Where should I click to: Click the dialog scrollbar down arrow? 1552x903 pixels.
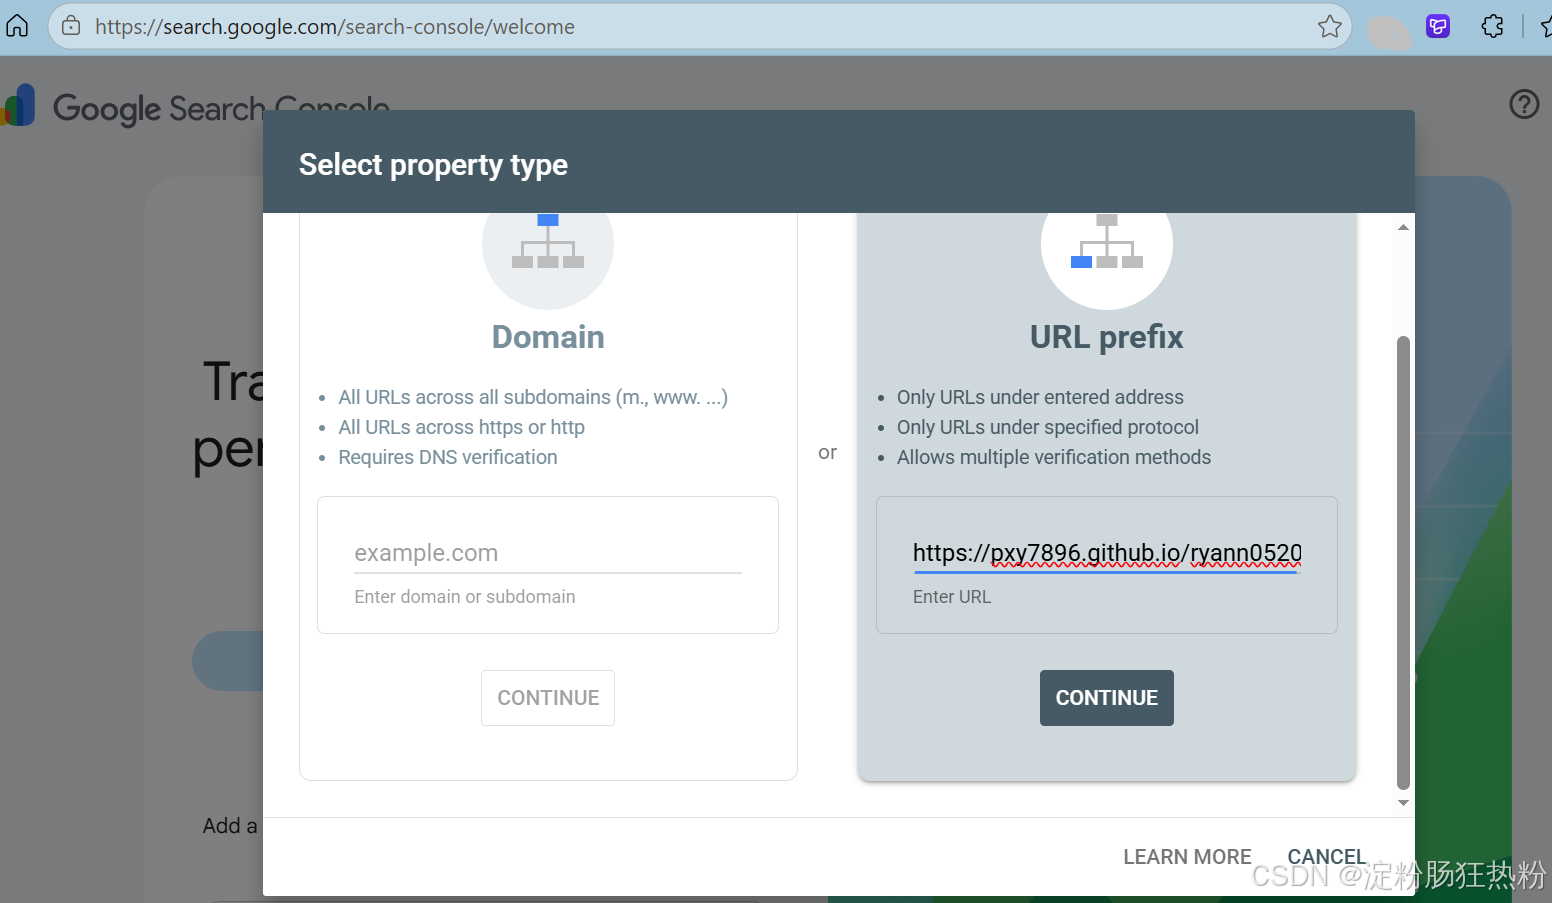click(x=1403, y=803)
